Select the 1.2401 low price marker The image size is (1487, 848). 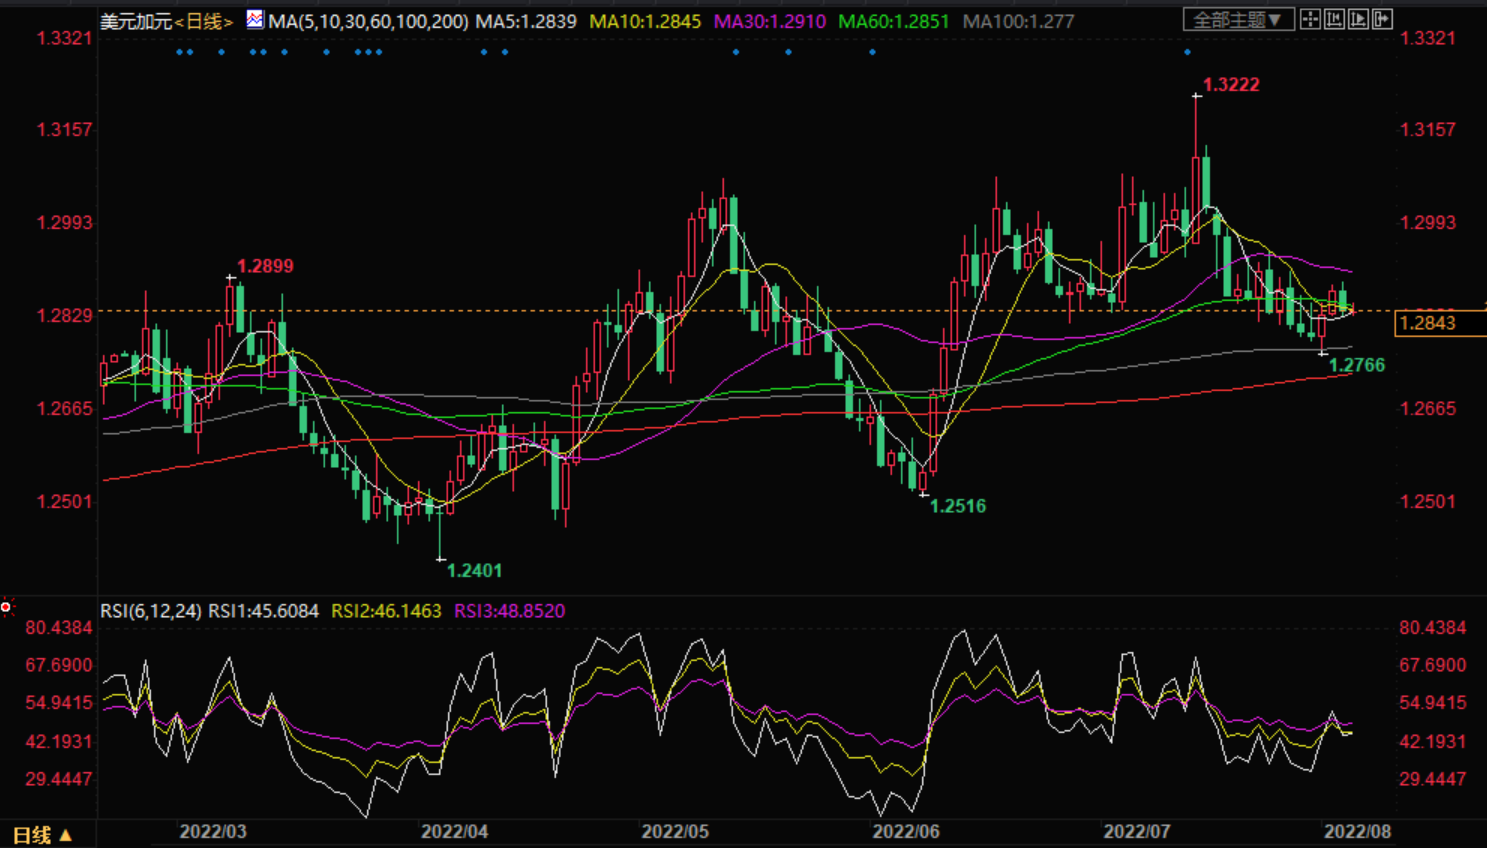tap(473, 571)
